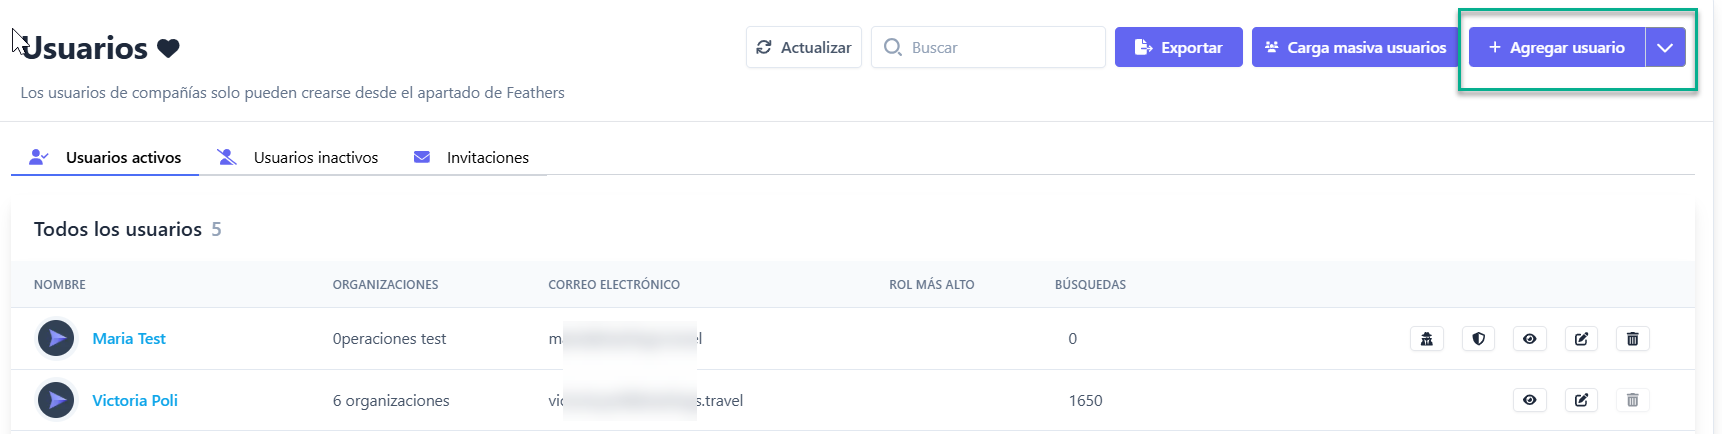
Task: Click the shield icon for Maria Test
Action: [1478, 339]
